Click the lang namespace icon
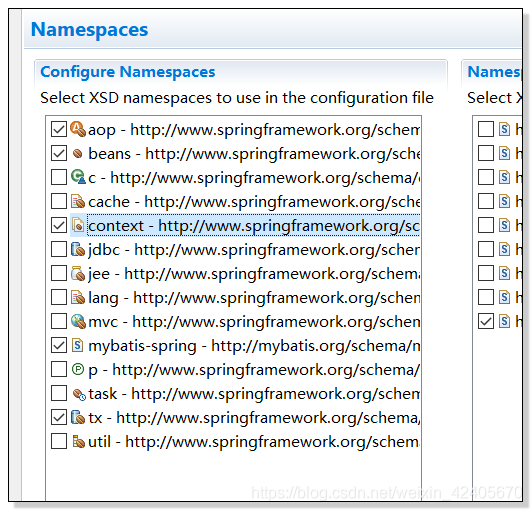Screen dimensions: 532x511 pos(78,298)
